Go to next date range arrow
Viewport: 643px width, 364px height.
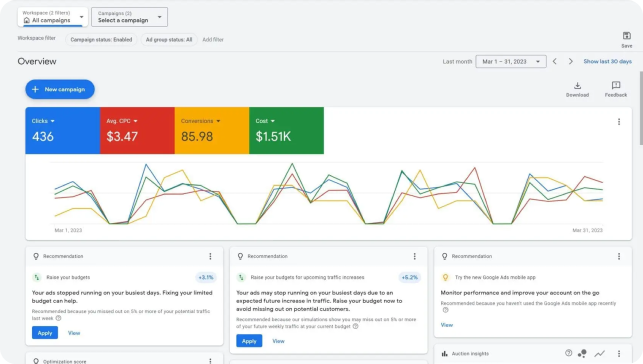pos(570,61)
